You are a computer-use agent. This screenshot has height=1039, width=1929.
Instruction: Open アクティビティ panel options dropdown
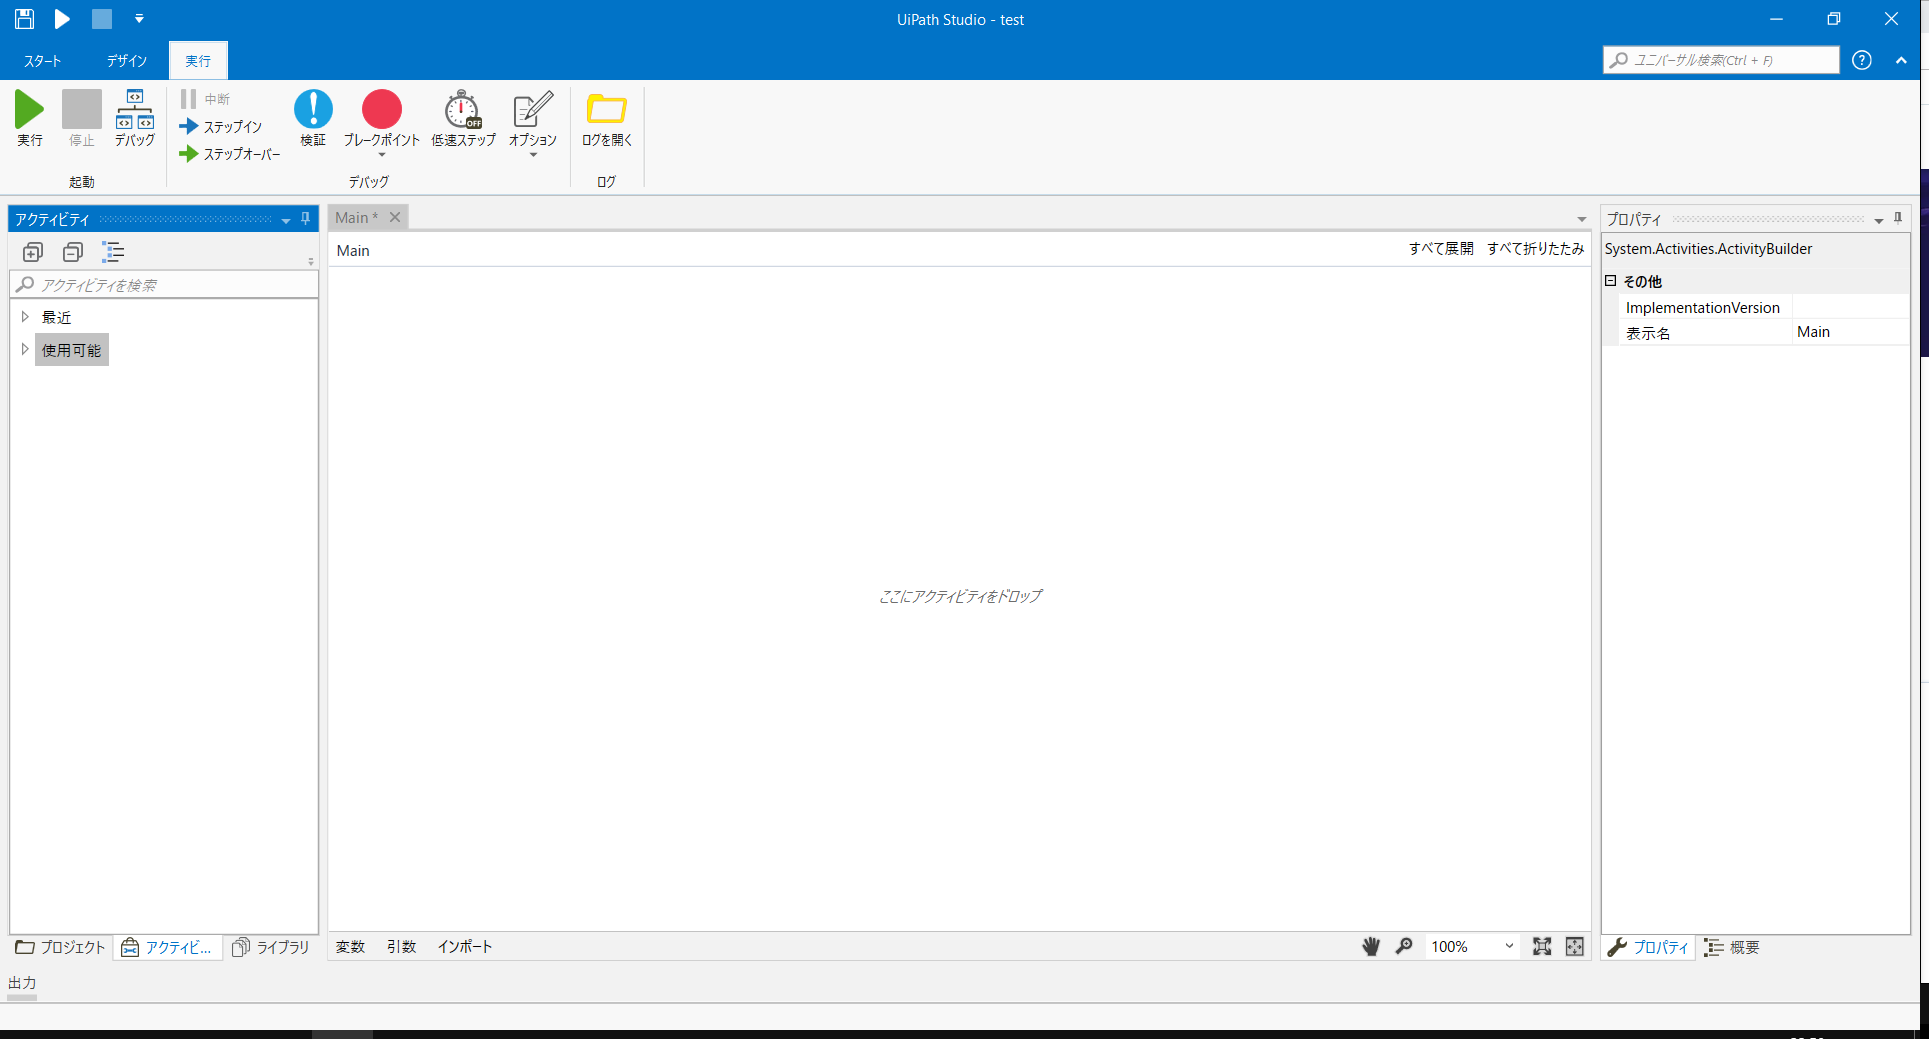(x=286, y=220)
